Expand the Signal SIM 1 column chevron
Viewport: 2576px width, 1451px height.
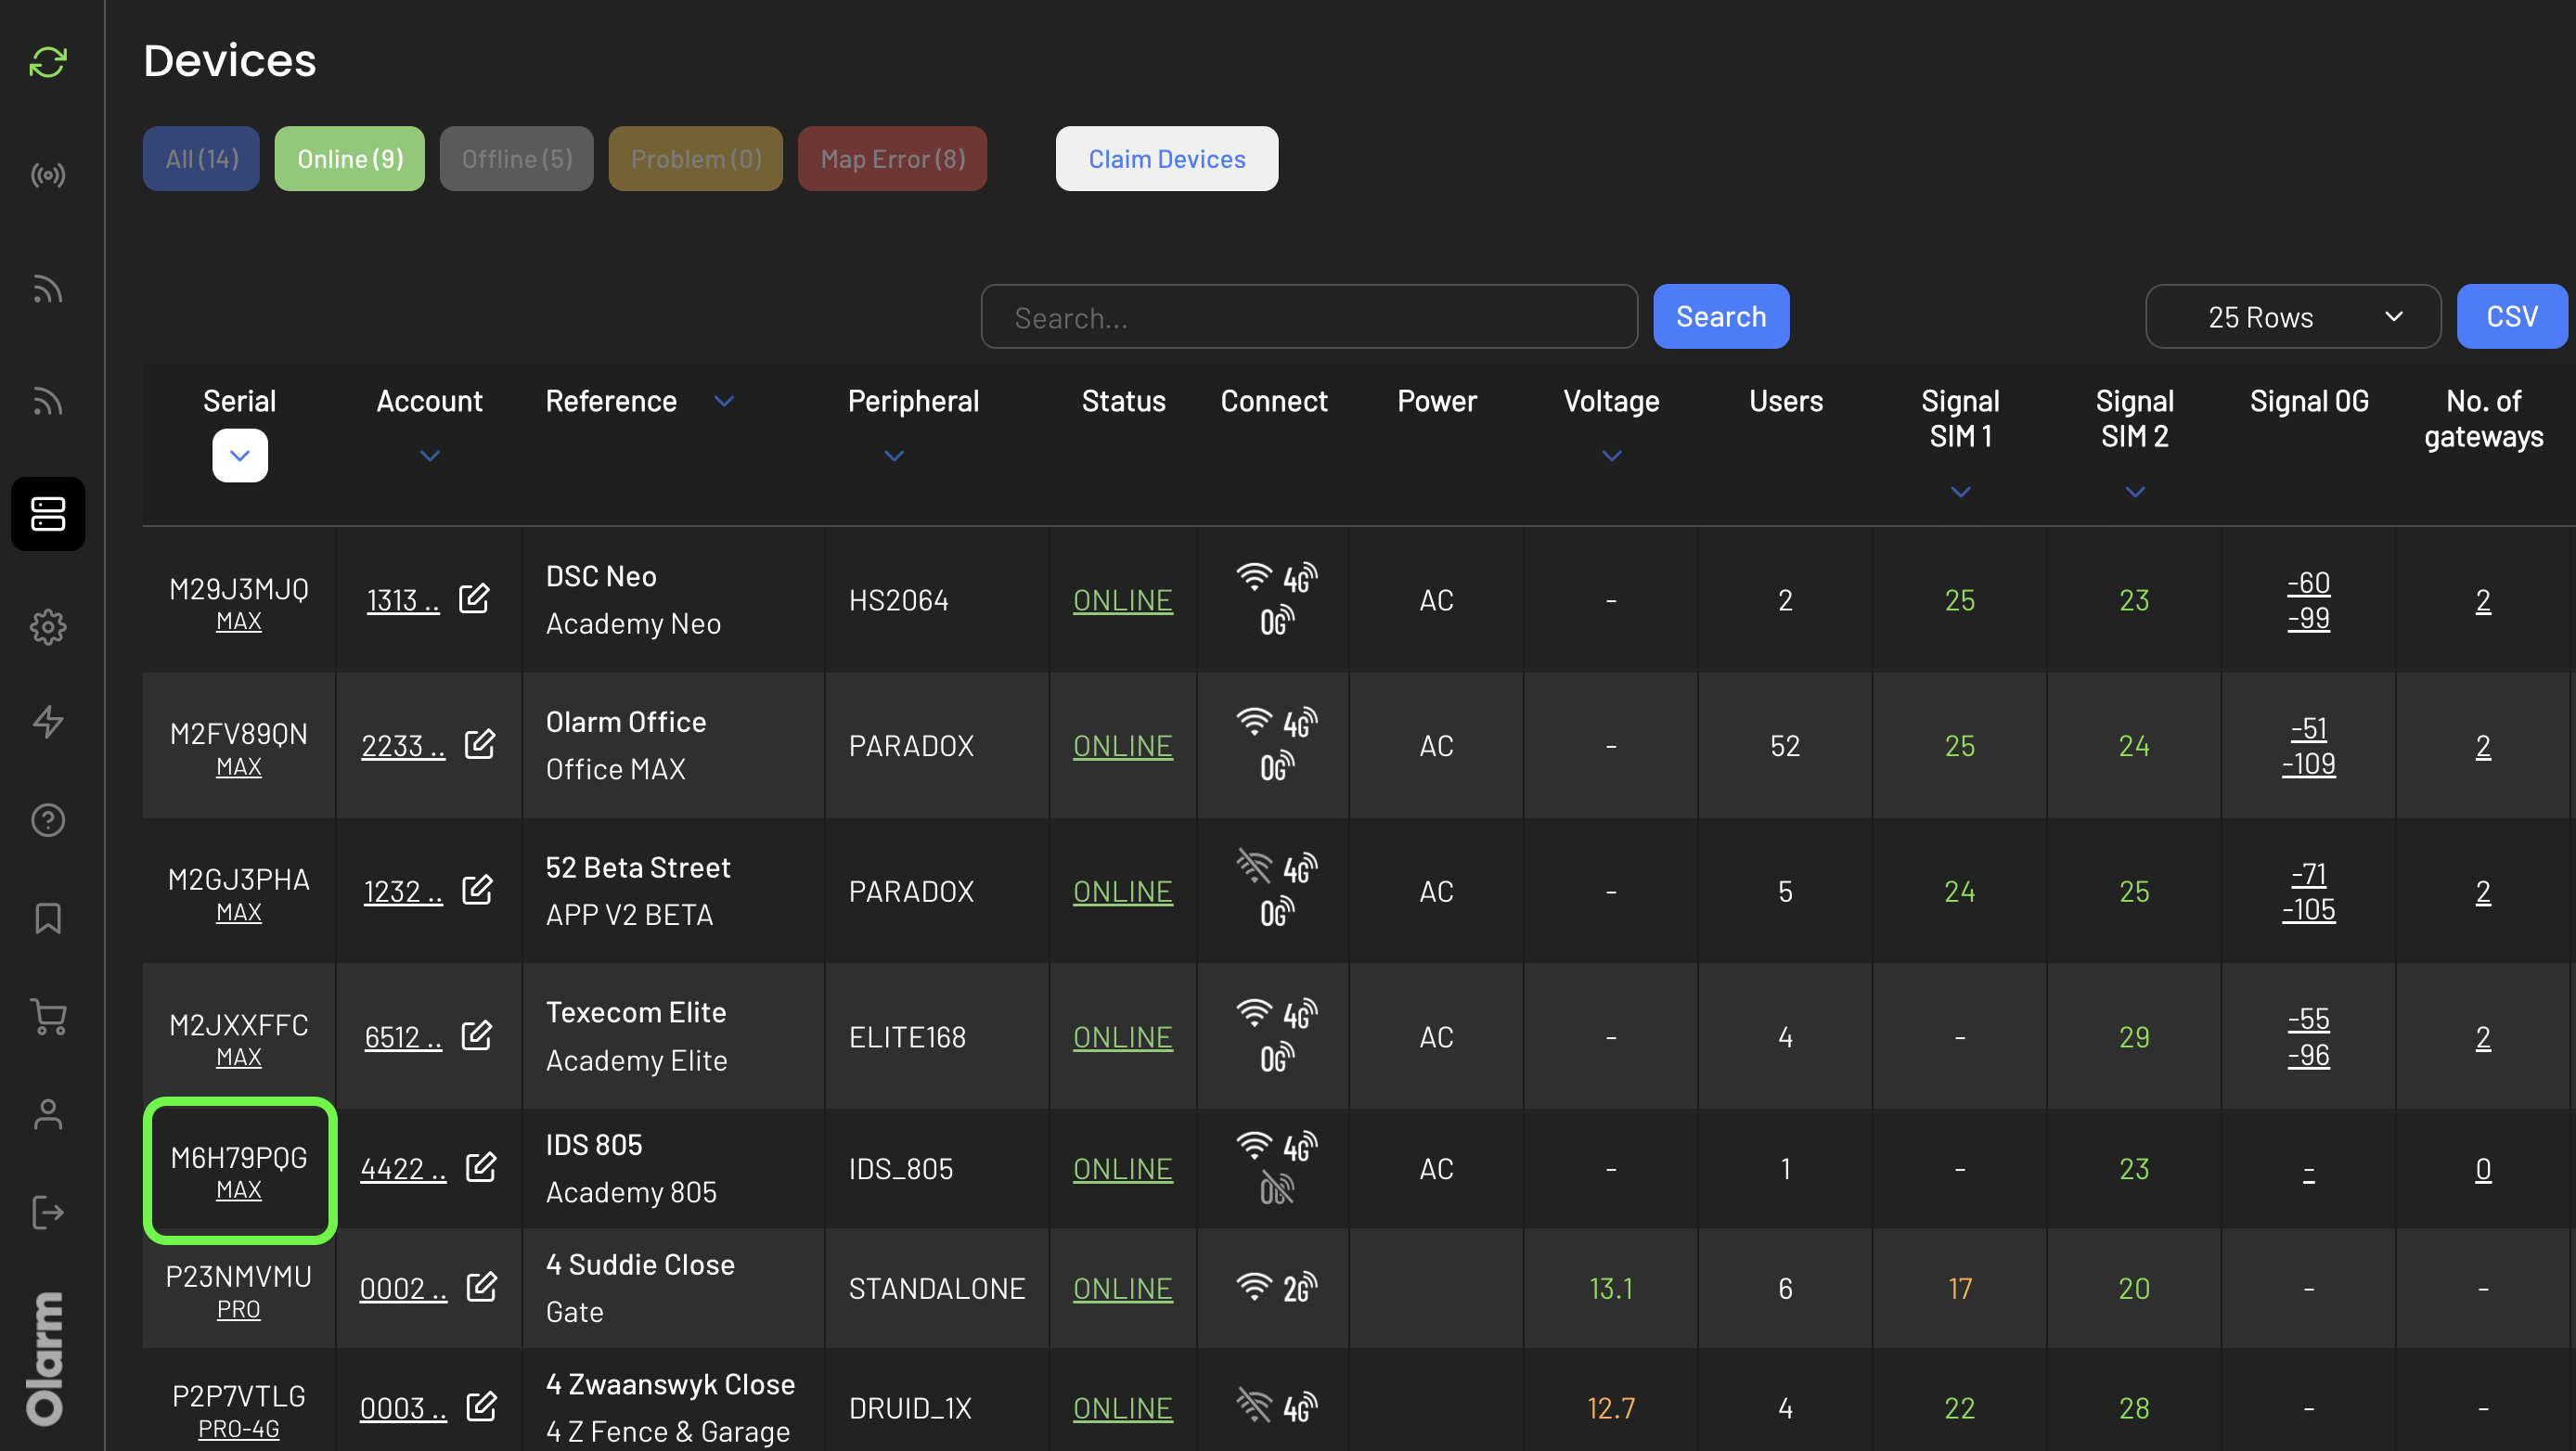[x=1960, y=492]
